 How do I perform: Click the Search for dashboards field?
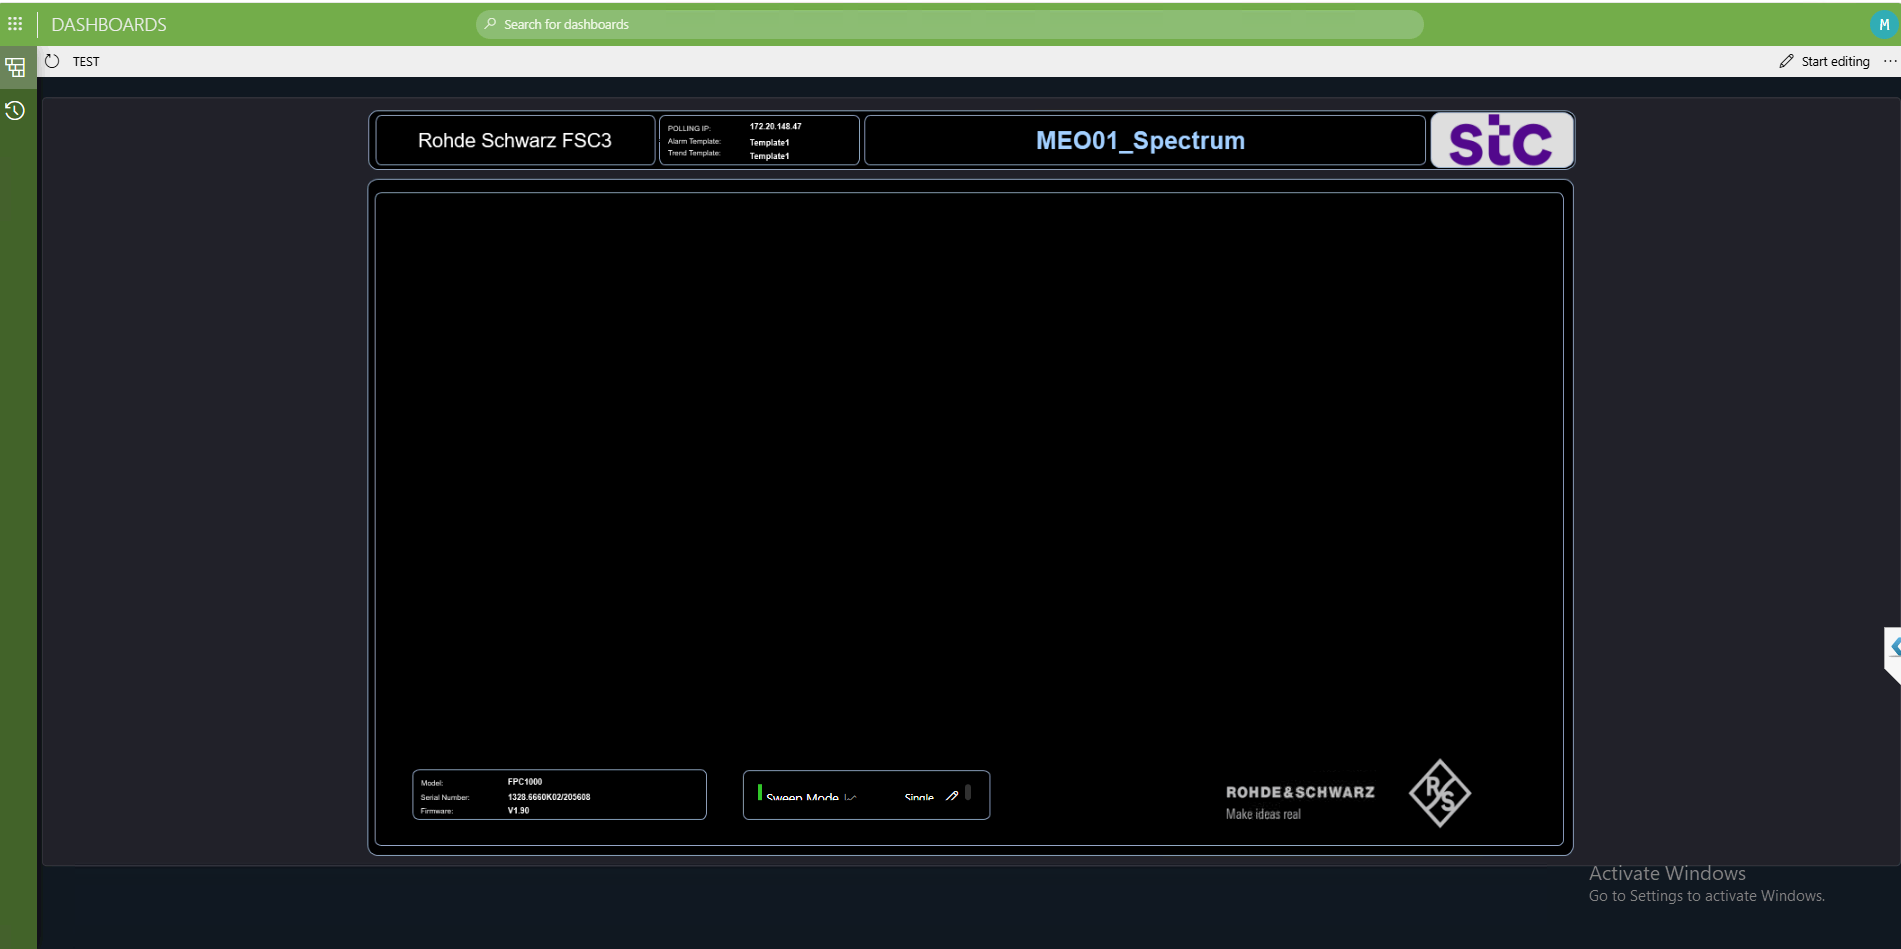(949, 24)
